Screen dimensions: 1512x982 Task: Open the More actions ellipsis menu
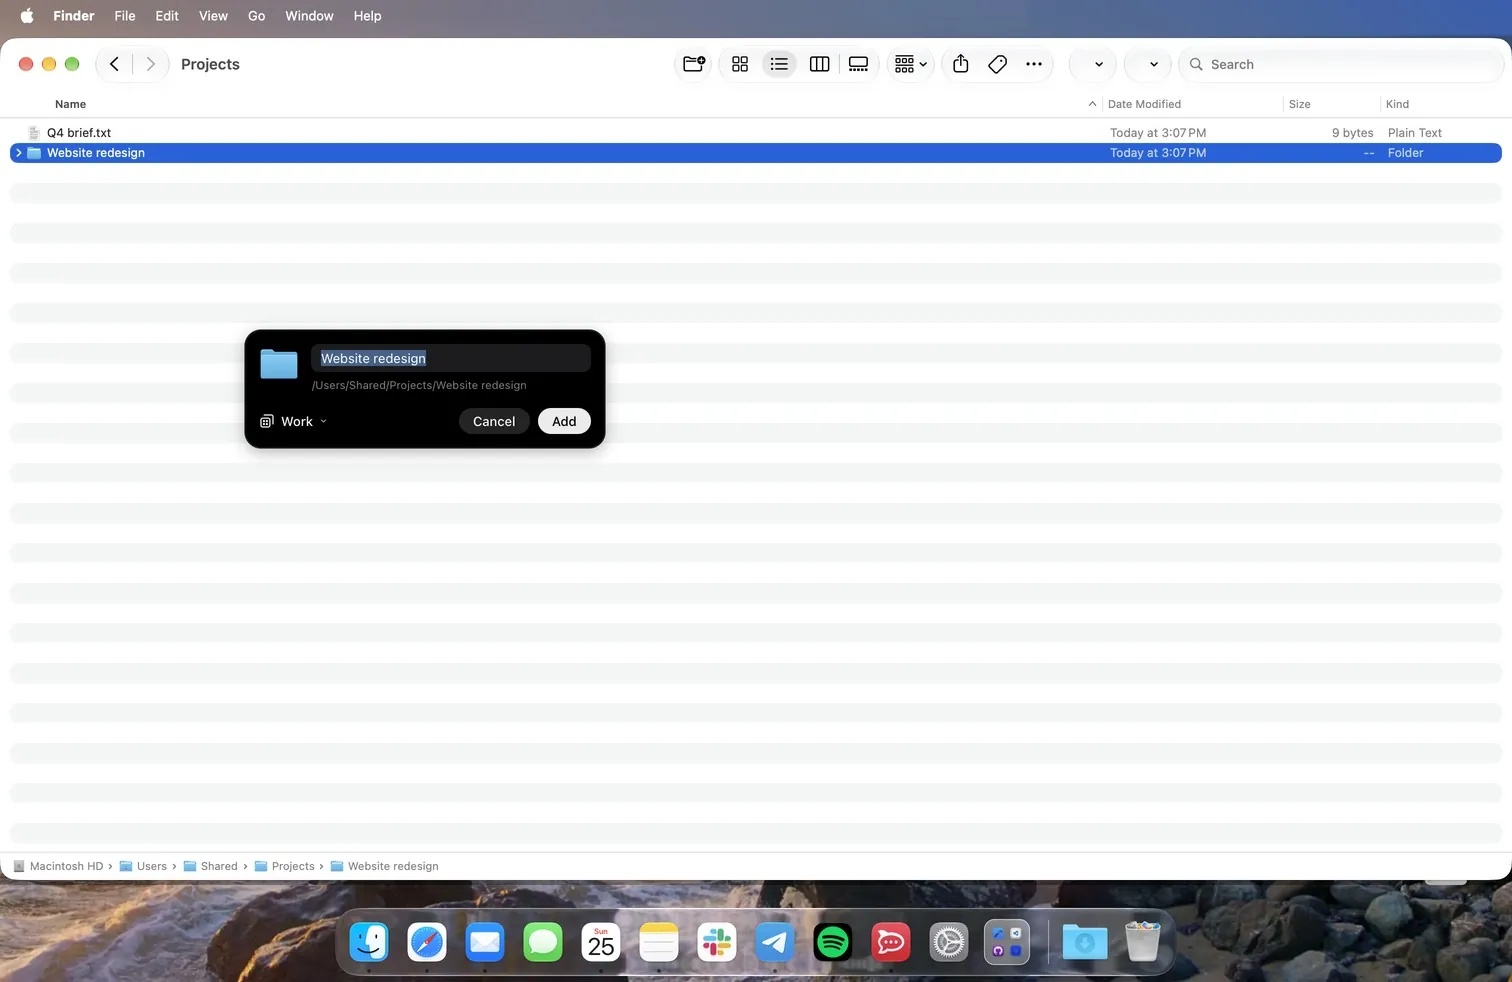coord(1034,64)
